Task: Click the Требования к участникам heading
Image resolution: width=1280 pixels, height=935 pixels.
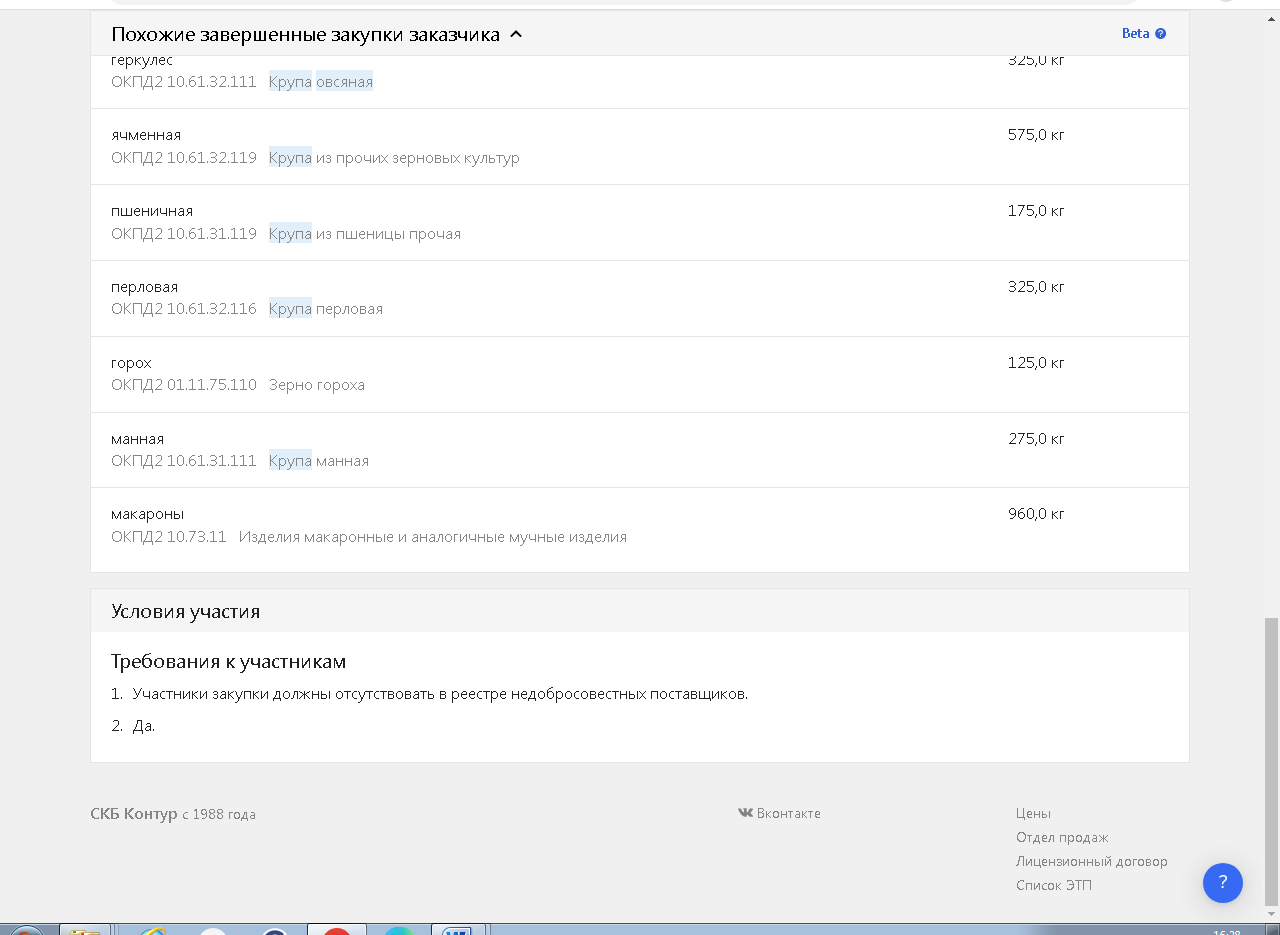Action: tap(228, 662)
